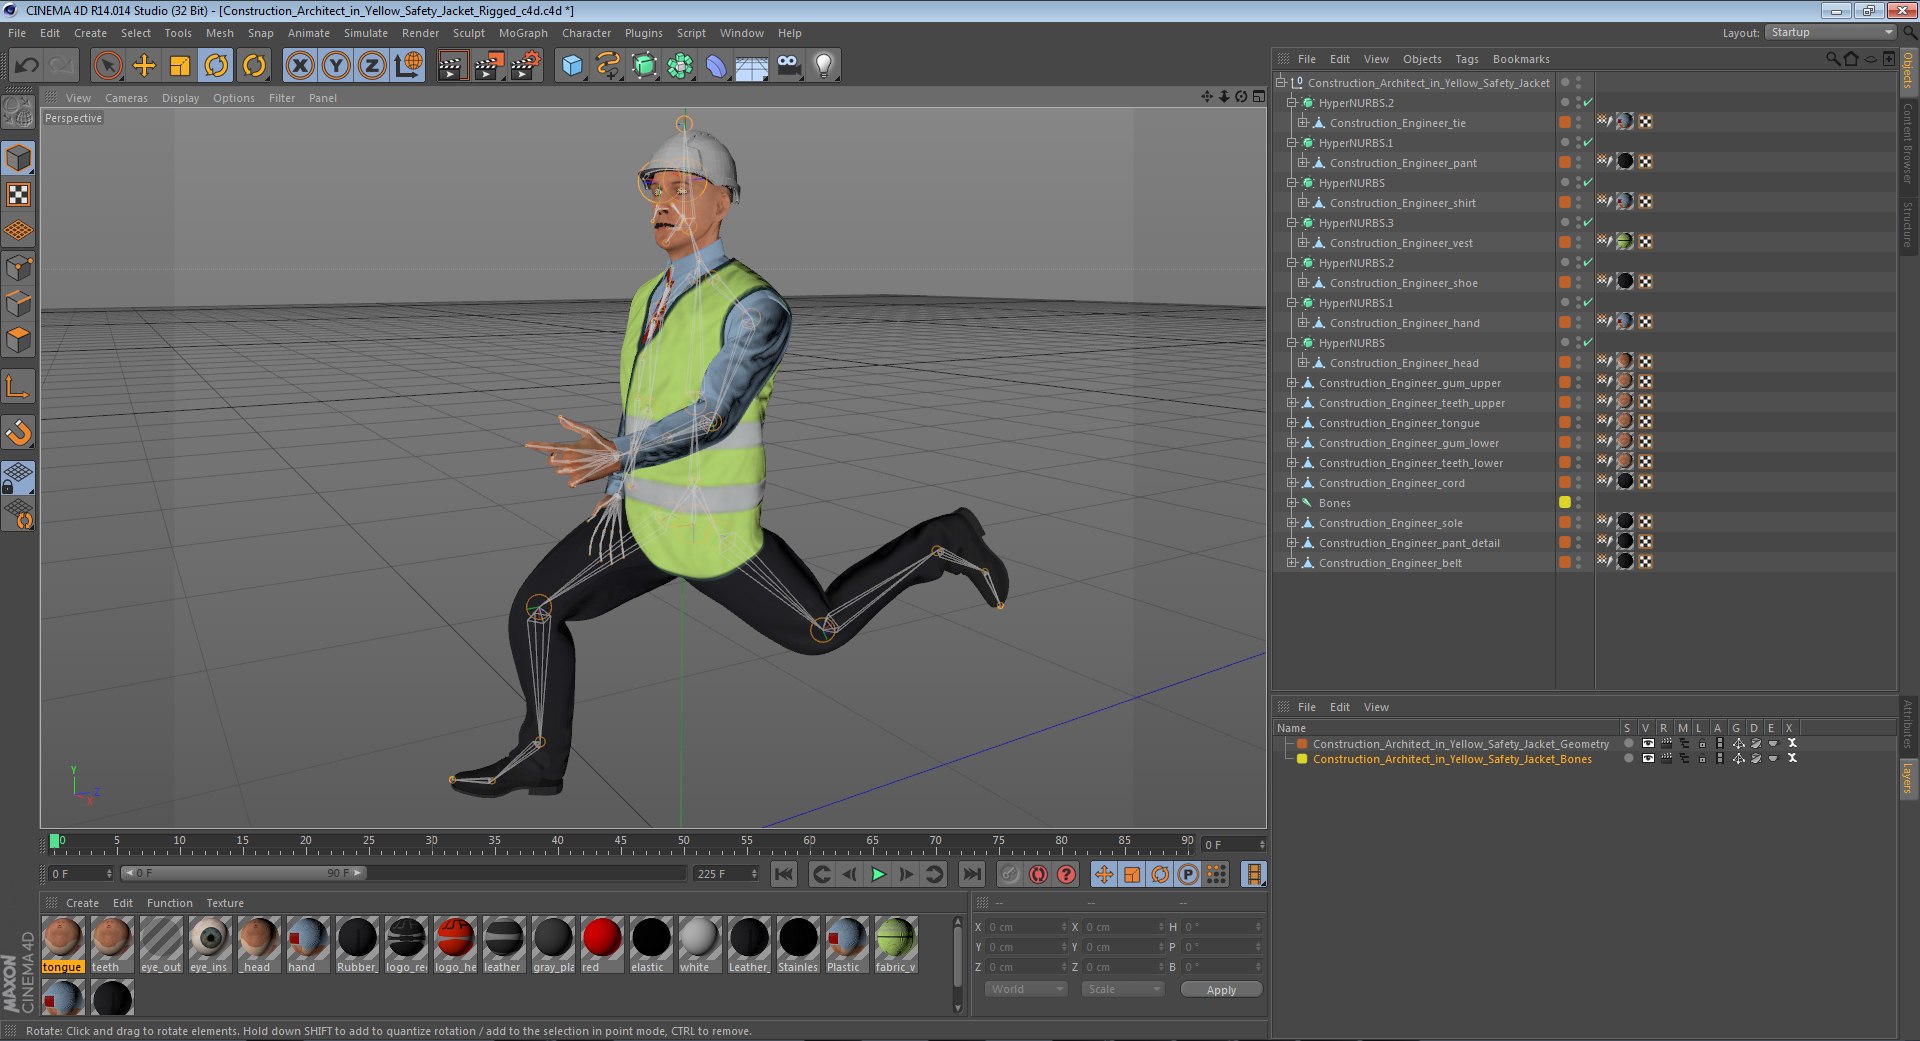
Task: Enable the Snap magnet icon
Action: pyautogui.click(x=19, y=432)
